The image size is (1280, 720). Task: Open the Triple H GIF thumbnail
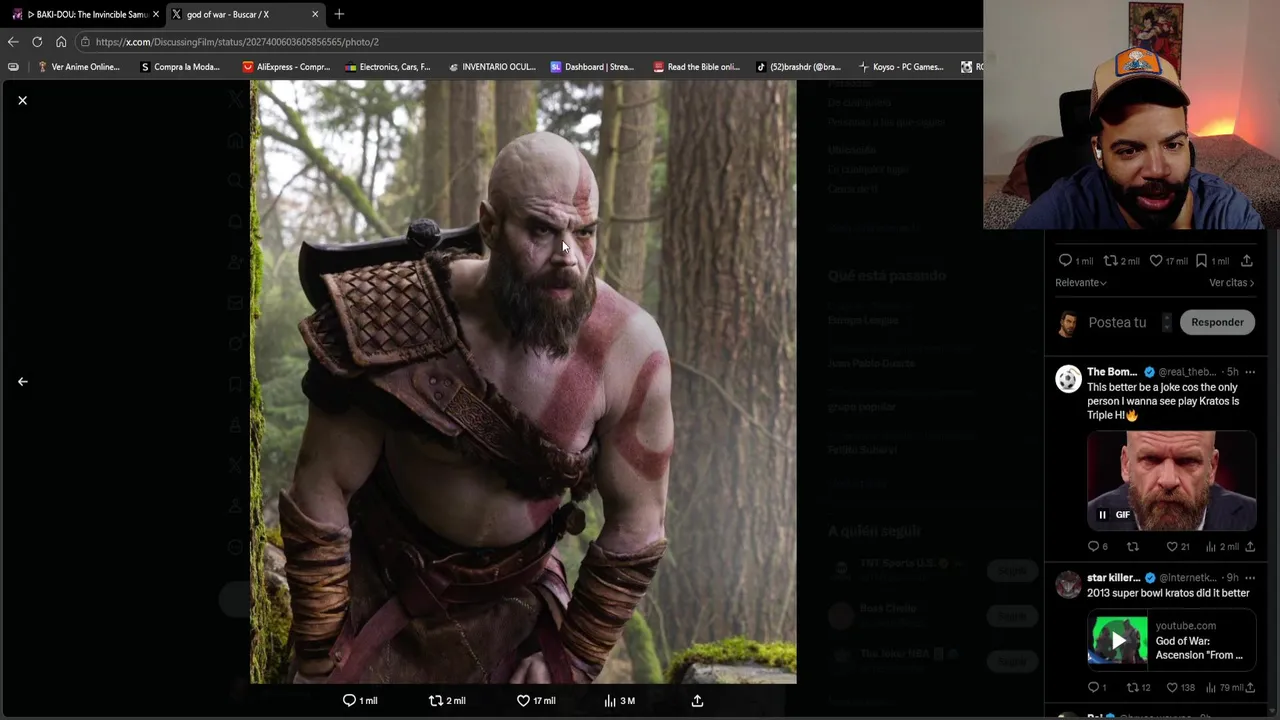pos(1171,481)
